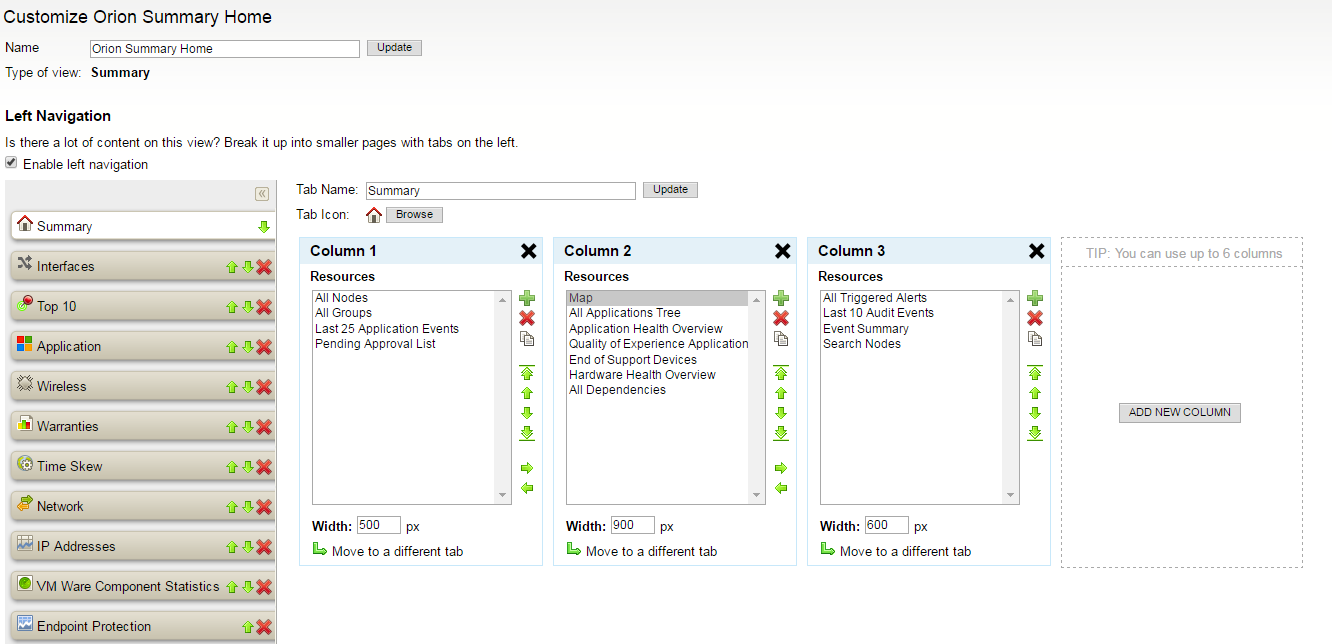The image size is (1332, 644).
Task: Focus the Tab Name input field
Action: click(500, 191)
